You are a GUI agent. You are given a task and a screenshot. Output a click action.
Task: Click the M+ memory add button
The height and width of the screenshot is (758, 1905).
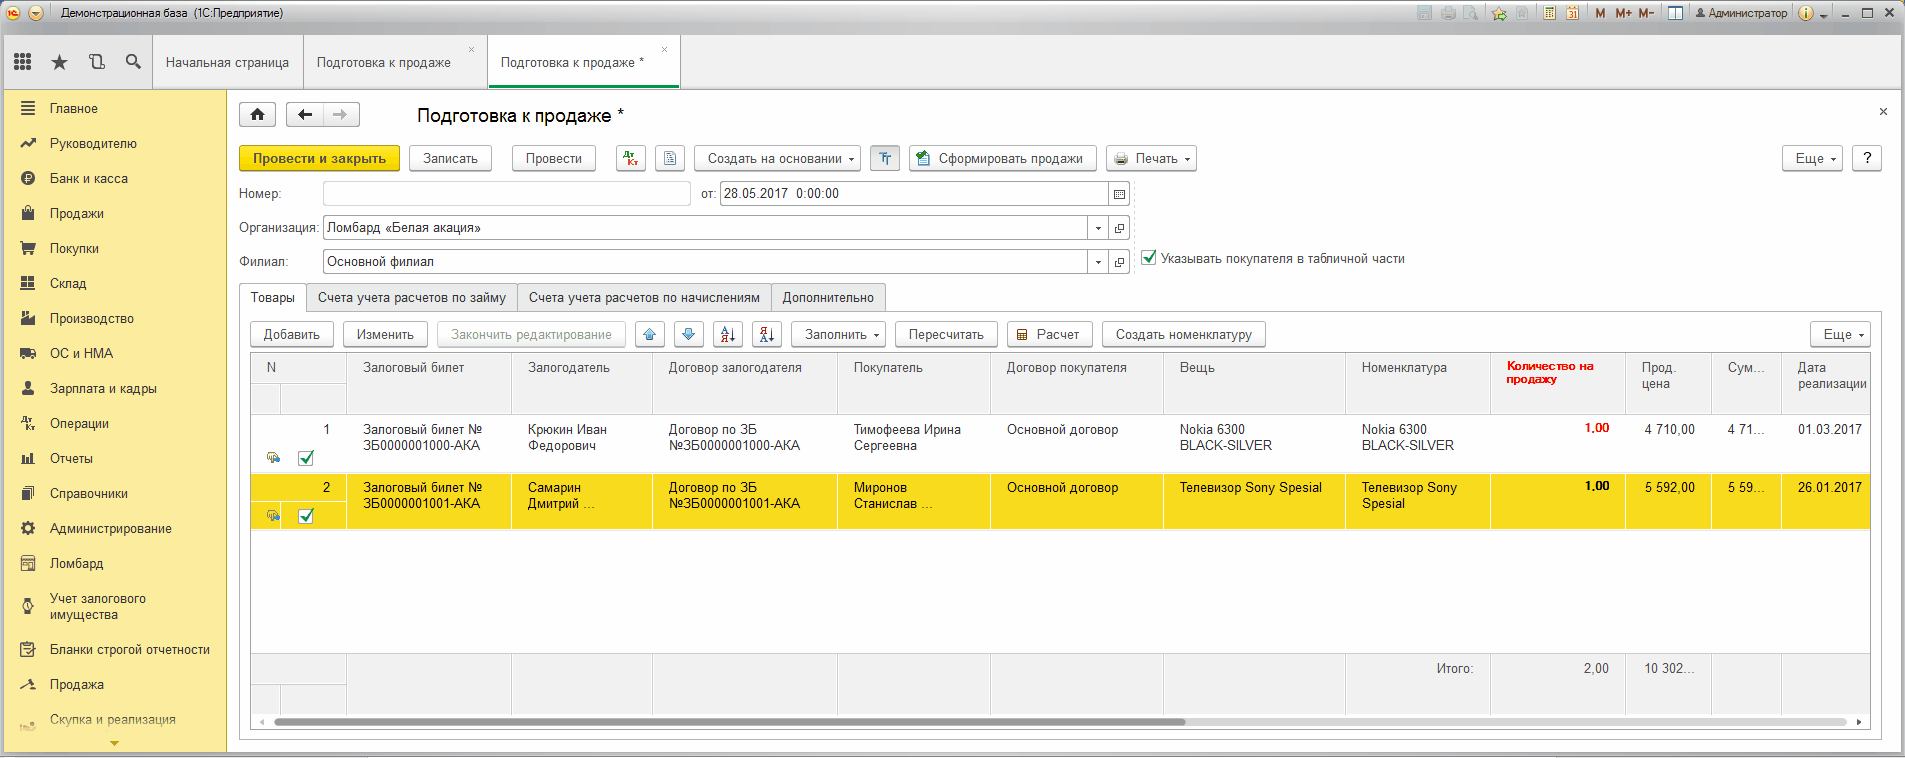(1623, 13)
